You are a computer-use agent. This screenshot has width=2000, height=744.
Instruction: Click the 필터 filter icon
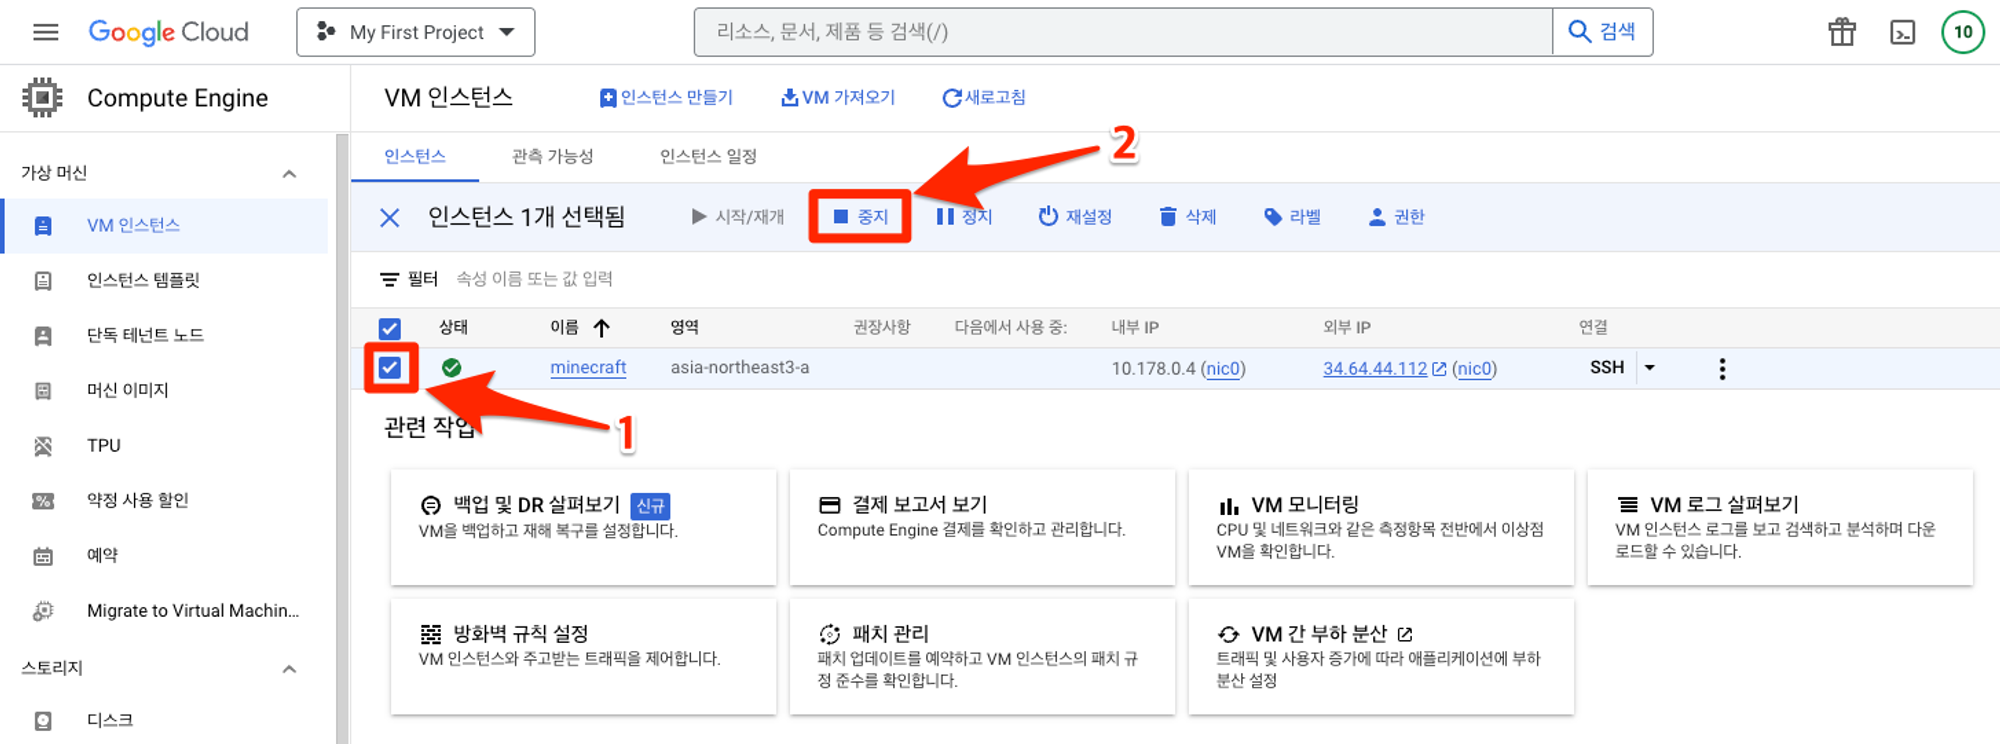[x=390, y=279]
